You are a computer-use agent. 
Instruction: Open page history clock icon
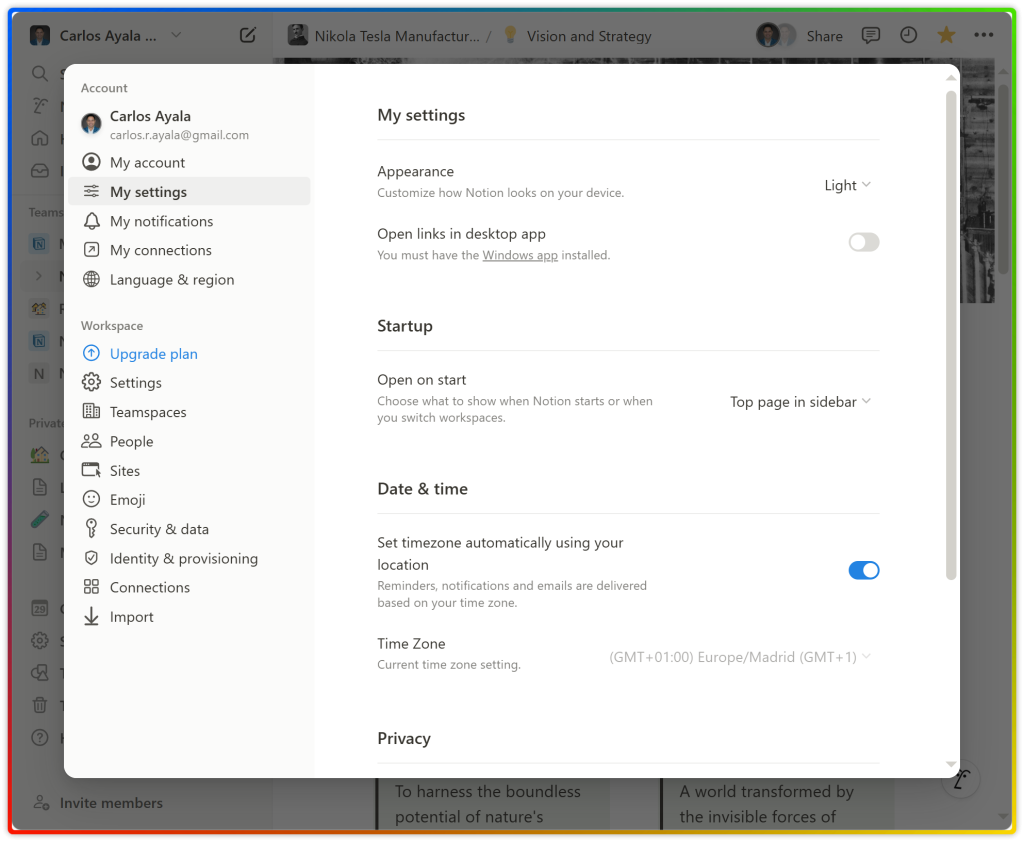pos(908,35)
